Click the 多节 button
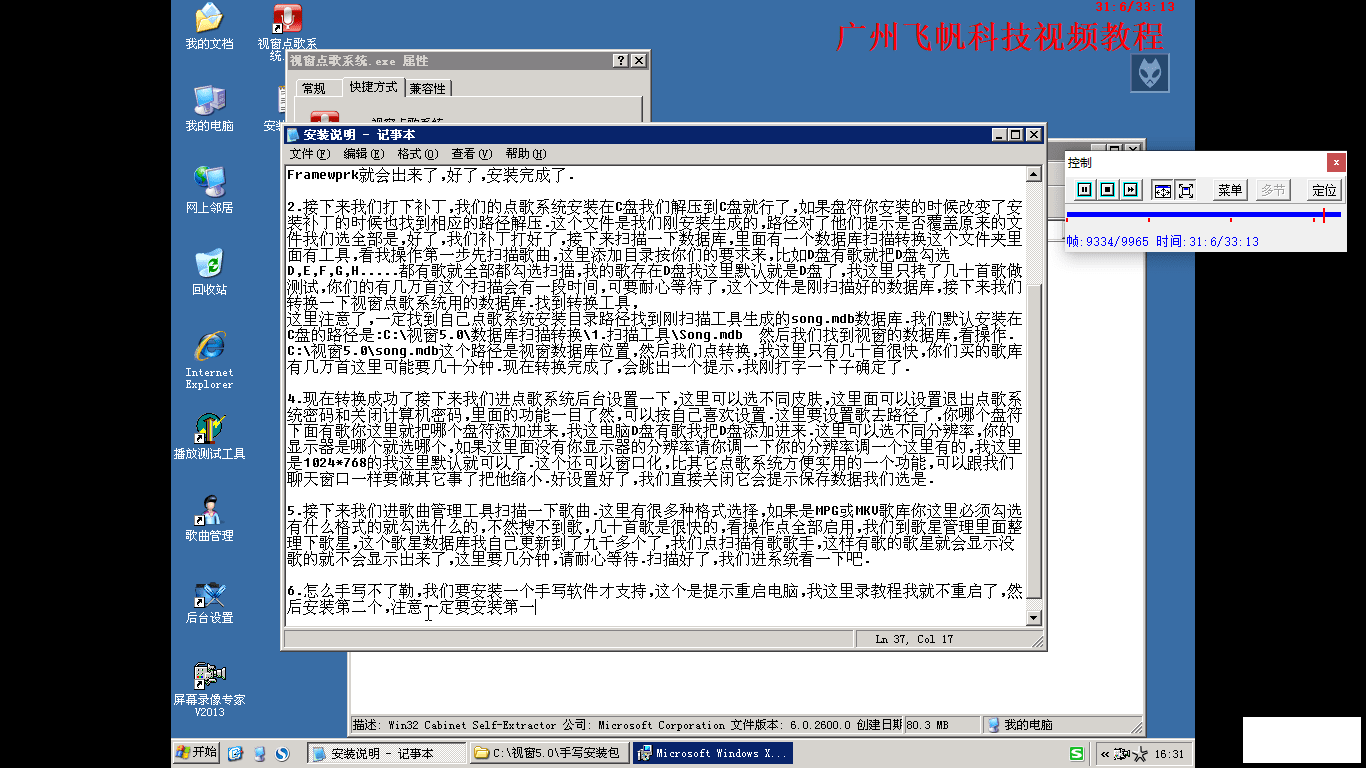 click(x=1273, y=190)
